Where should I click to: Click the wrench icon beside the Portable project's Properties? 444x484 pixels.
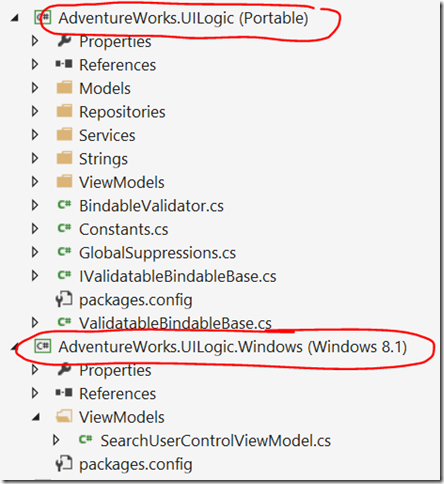click(x=64, y=41)
